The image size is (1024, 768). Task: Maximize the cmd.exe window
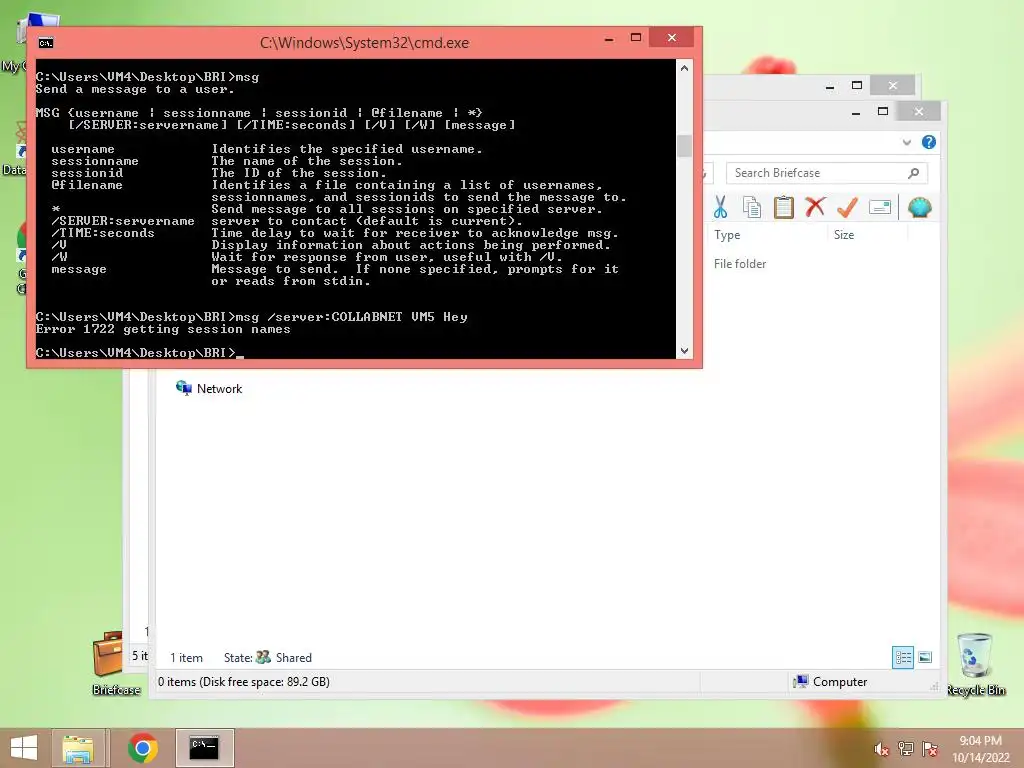pyautogui.click(x=635, y=38)
